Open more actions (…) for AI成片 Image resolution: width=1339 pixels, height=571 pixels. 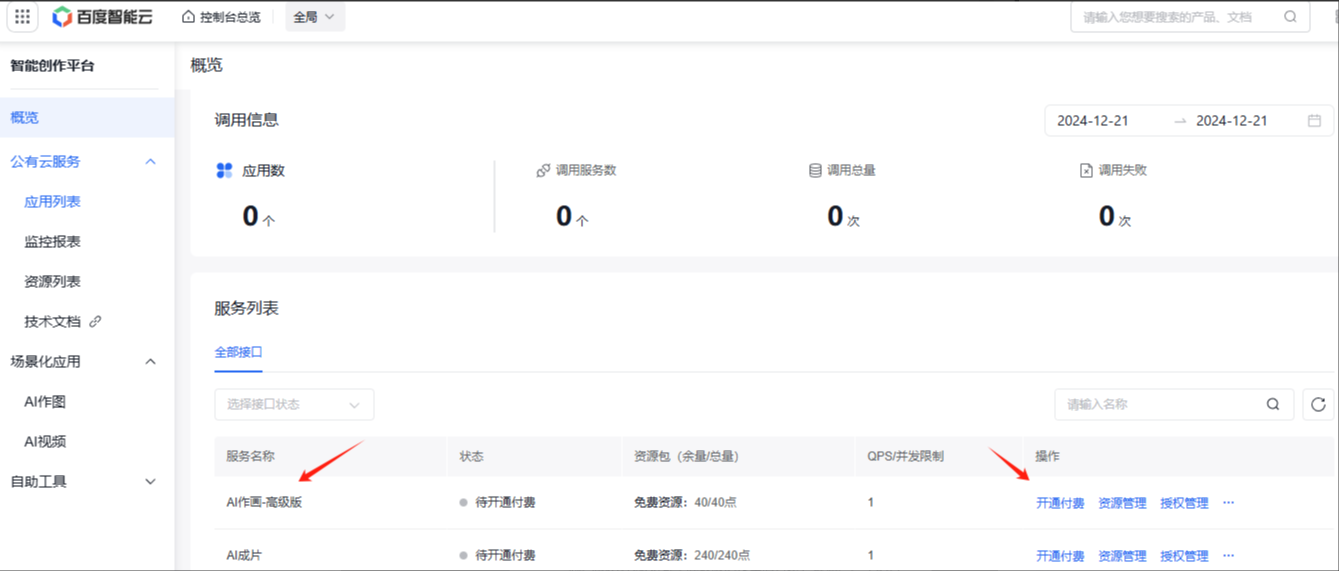coord(1229,555)
